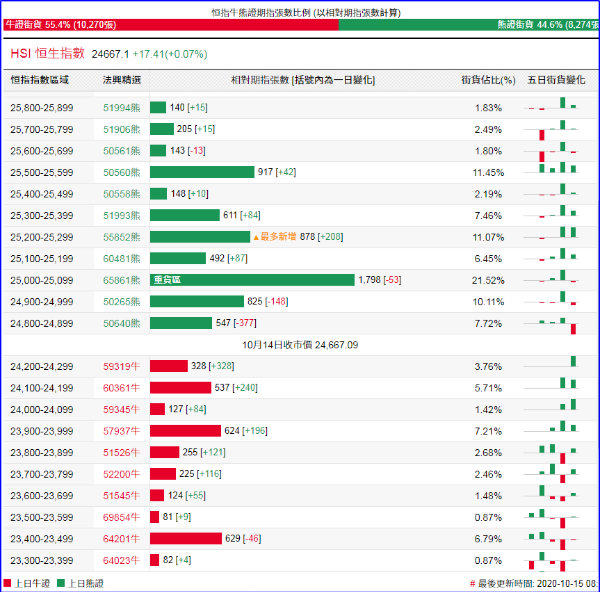600x592 pixels.
Task: Click the range cell 25,500-25,599
Action: click(x=42, y=173)
